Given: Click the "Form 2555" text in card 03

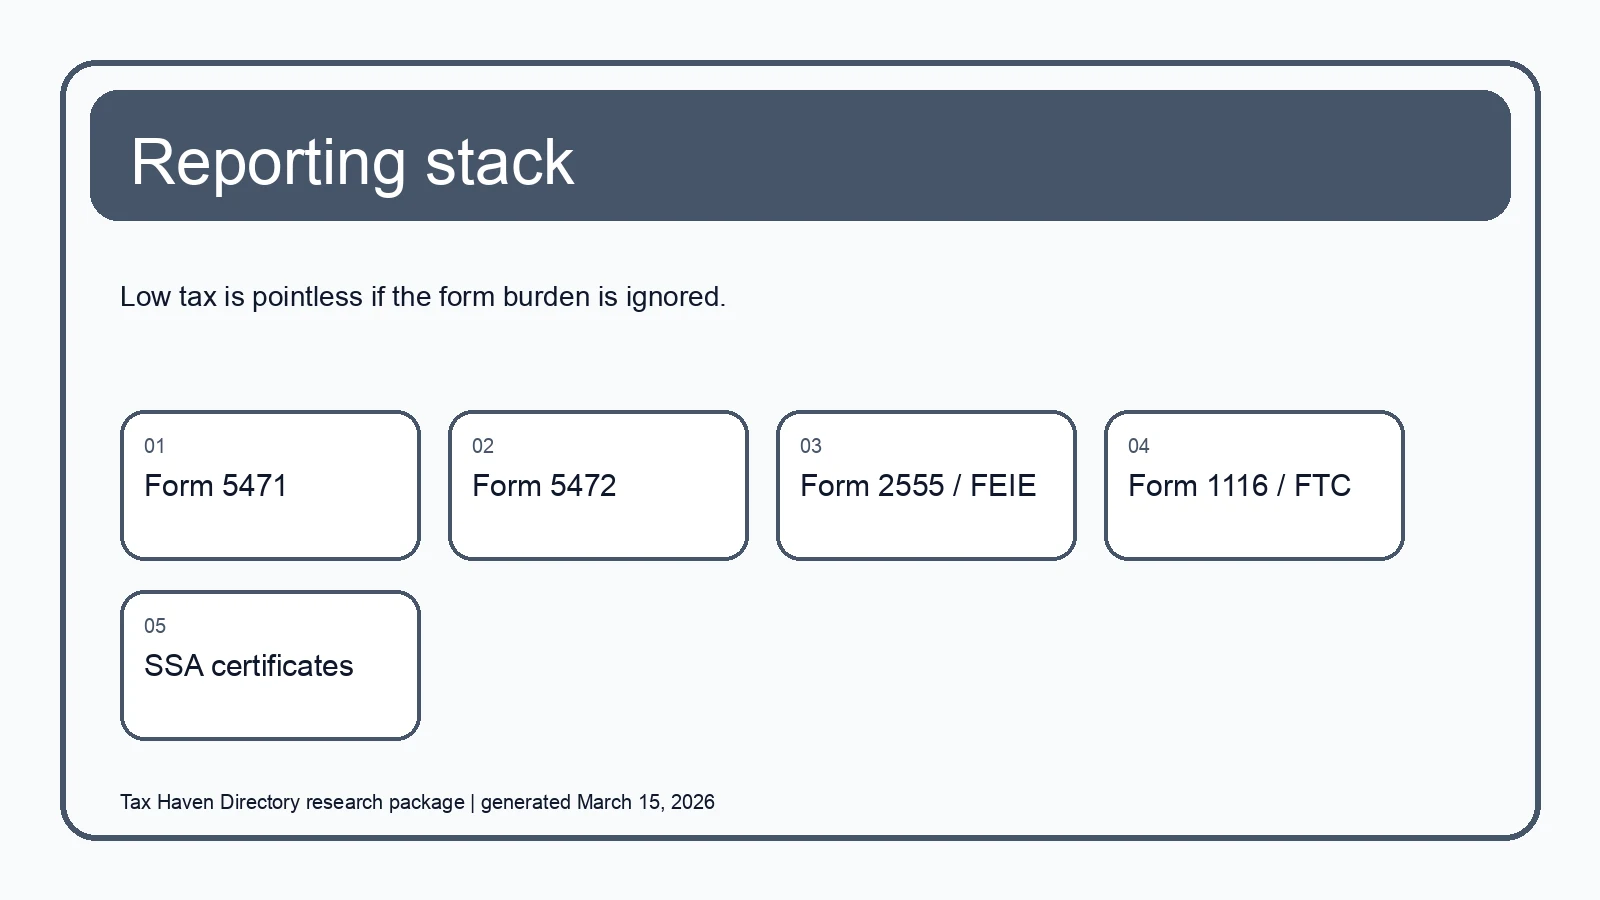Looking at the screenshot, I should pos(872,486).
